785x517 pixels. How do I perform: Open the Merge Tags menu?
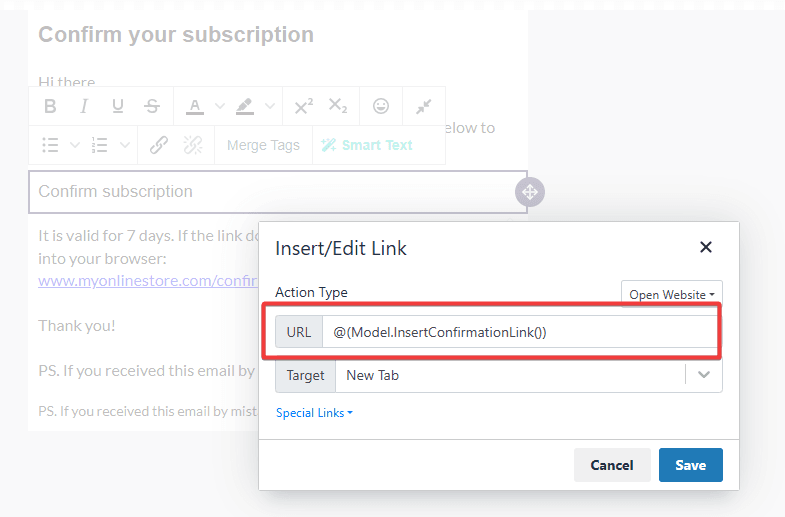tap(263, 145)
